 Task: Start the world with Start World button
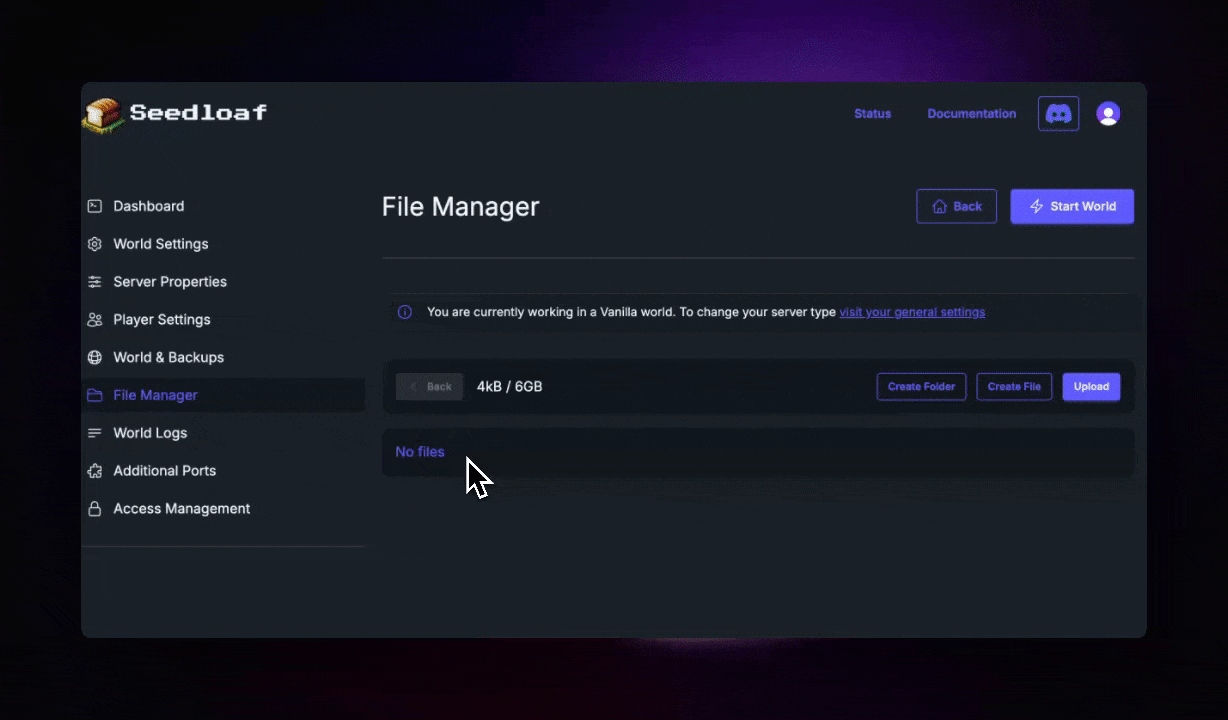pyautogui.click(x=1072, y=206)
